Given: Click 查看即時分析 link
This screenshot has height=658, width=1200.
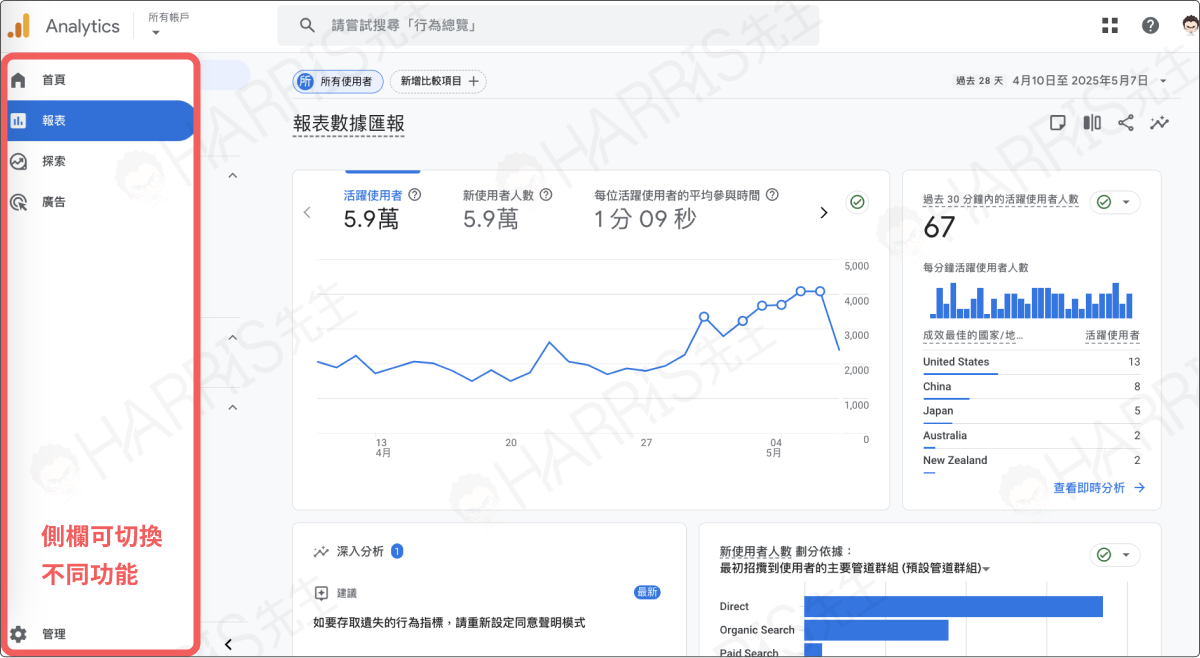Looking at the screenshot, I should pos(1099,488).
